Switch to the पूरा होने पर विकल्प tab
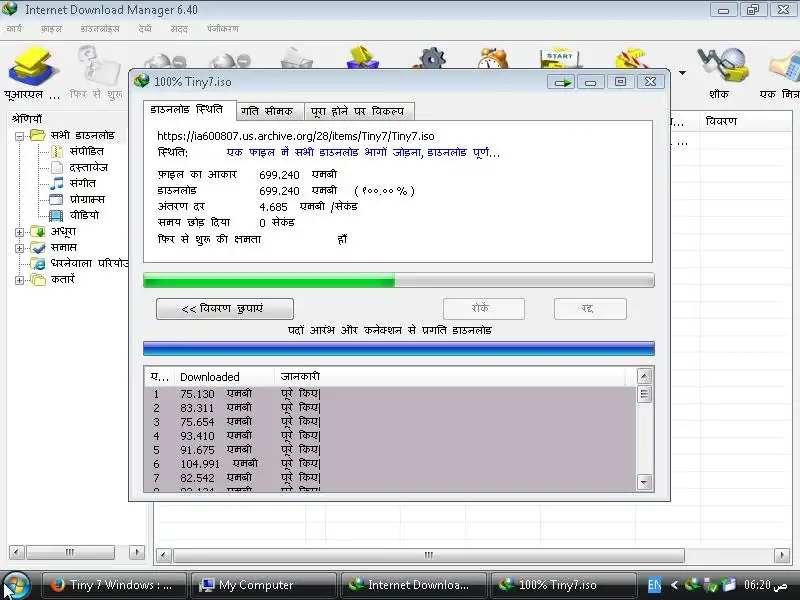The image size is (800, 600). pyautogui.click(x=359, y=111)
